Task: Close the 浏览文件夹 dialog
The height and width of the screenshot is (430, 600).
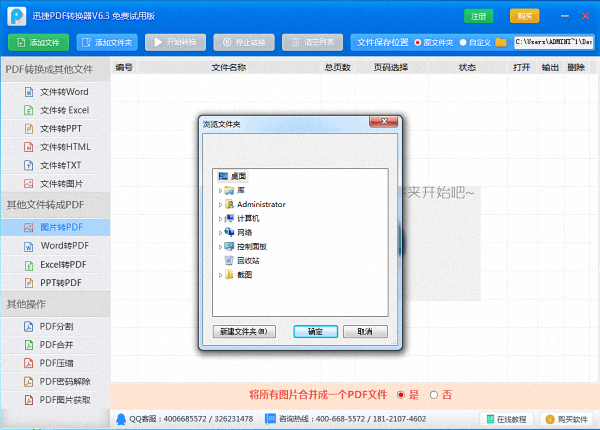Action: (384, 122)
